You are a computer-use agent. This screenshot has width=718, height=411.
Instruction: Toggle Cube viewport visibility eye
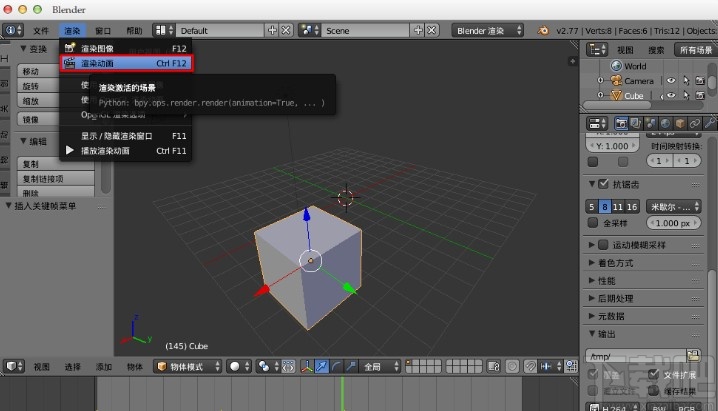click(671, 95)
